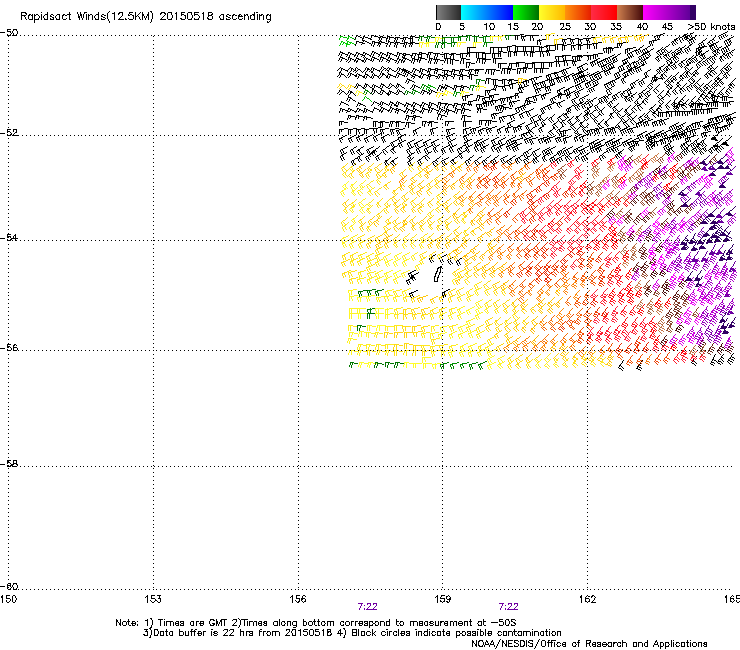740x650 pixels.
Task: Click the longitude label '159'
Action: pyautogui.click(x=442, y=599)
